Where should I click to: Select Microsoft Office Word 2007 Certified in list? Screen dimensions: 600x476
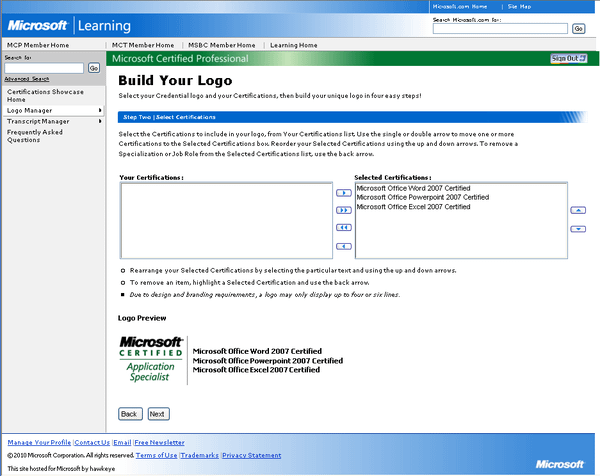413,188
